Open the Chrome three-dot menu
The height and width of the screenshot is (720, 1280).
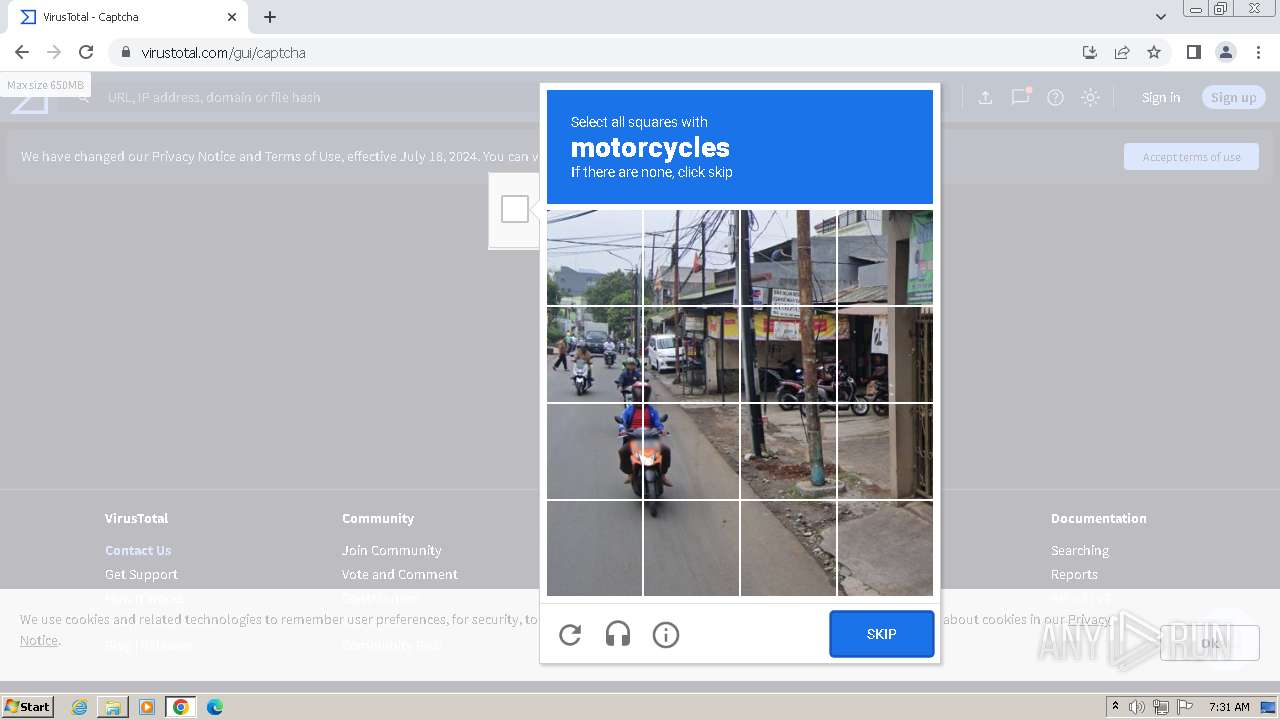1258,52
